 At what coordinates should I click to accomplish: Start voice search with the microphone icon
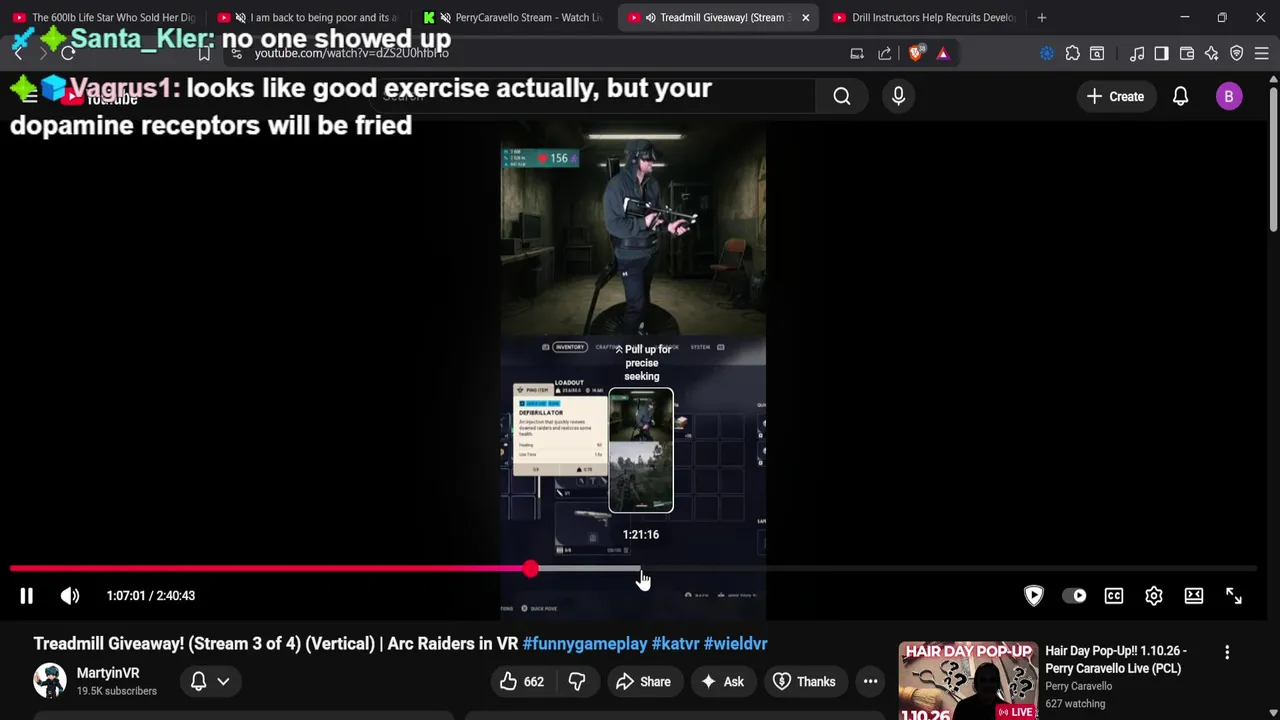coord(898,96)
